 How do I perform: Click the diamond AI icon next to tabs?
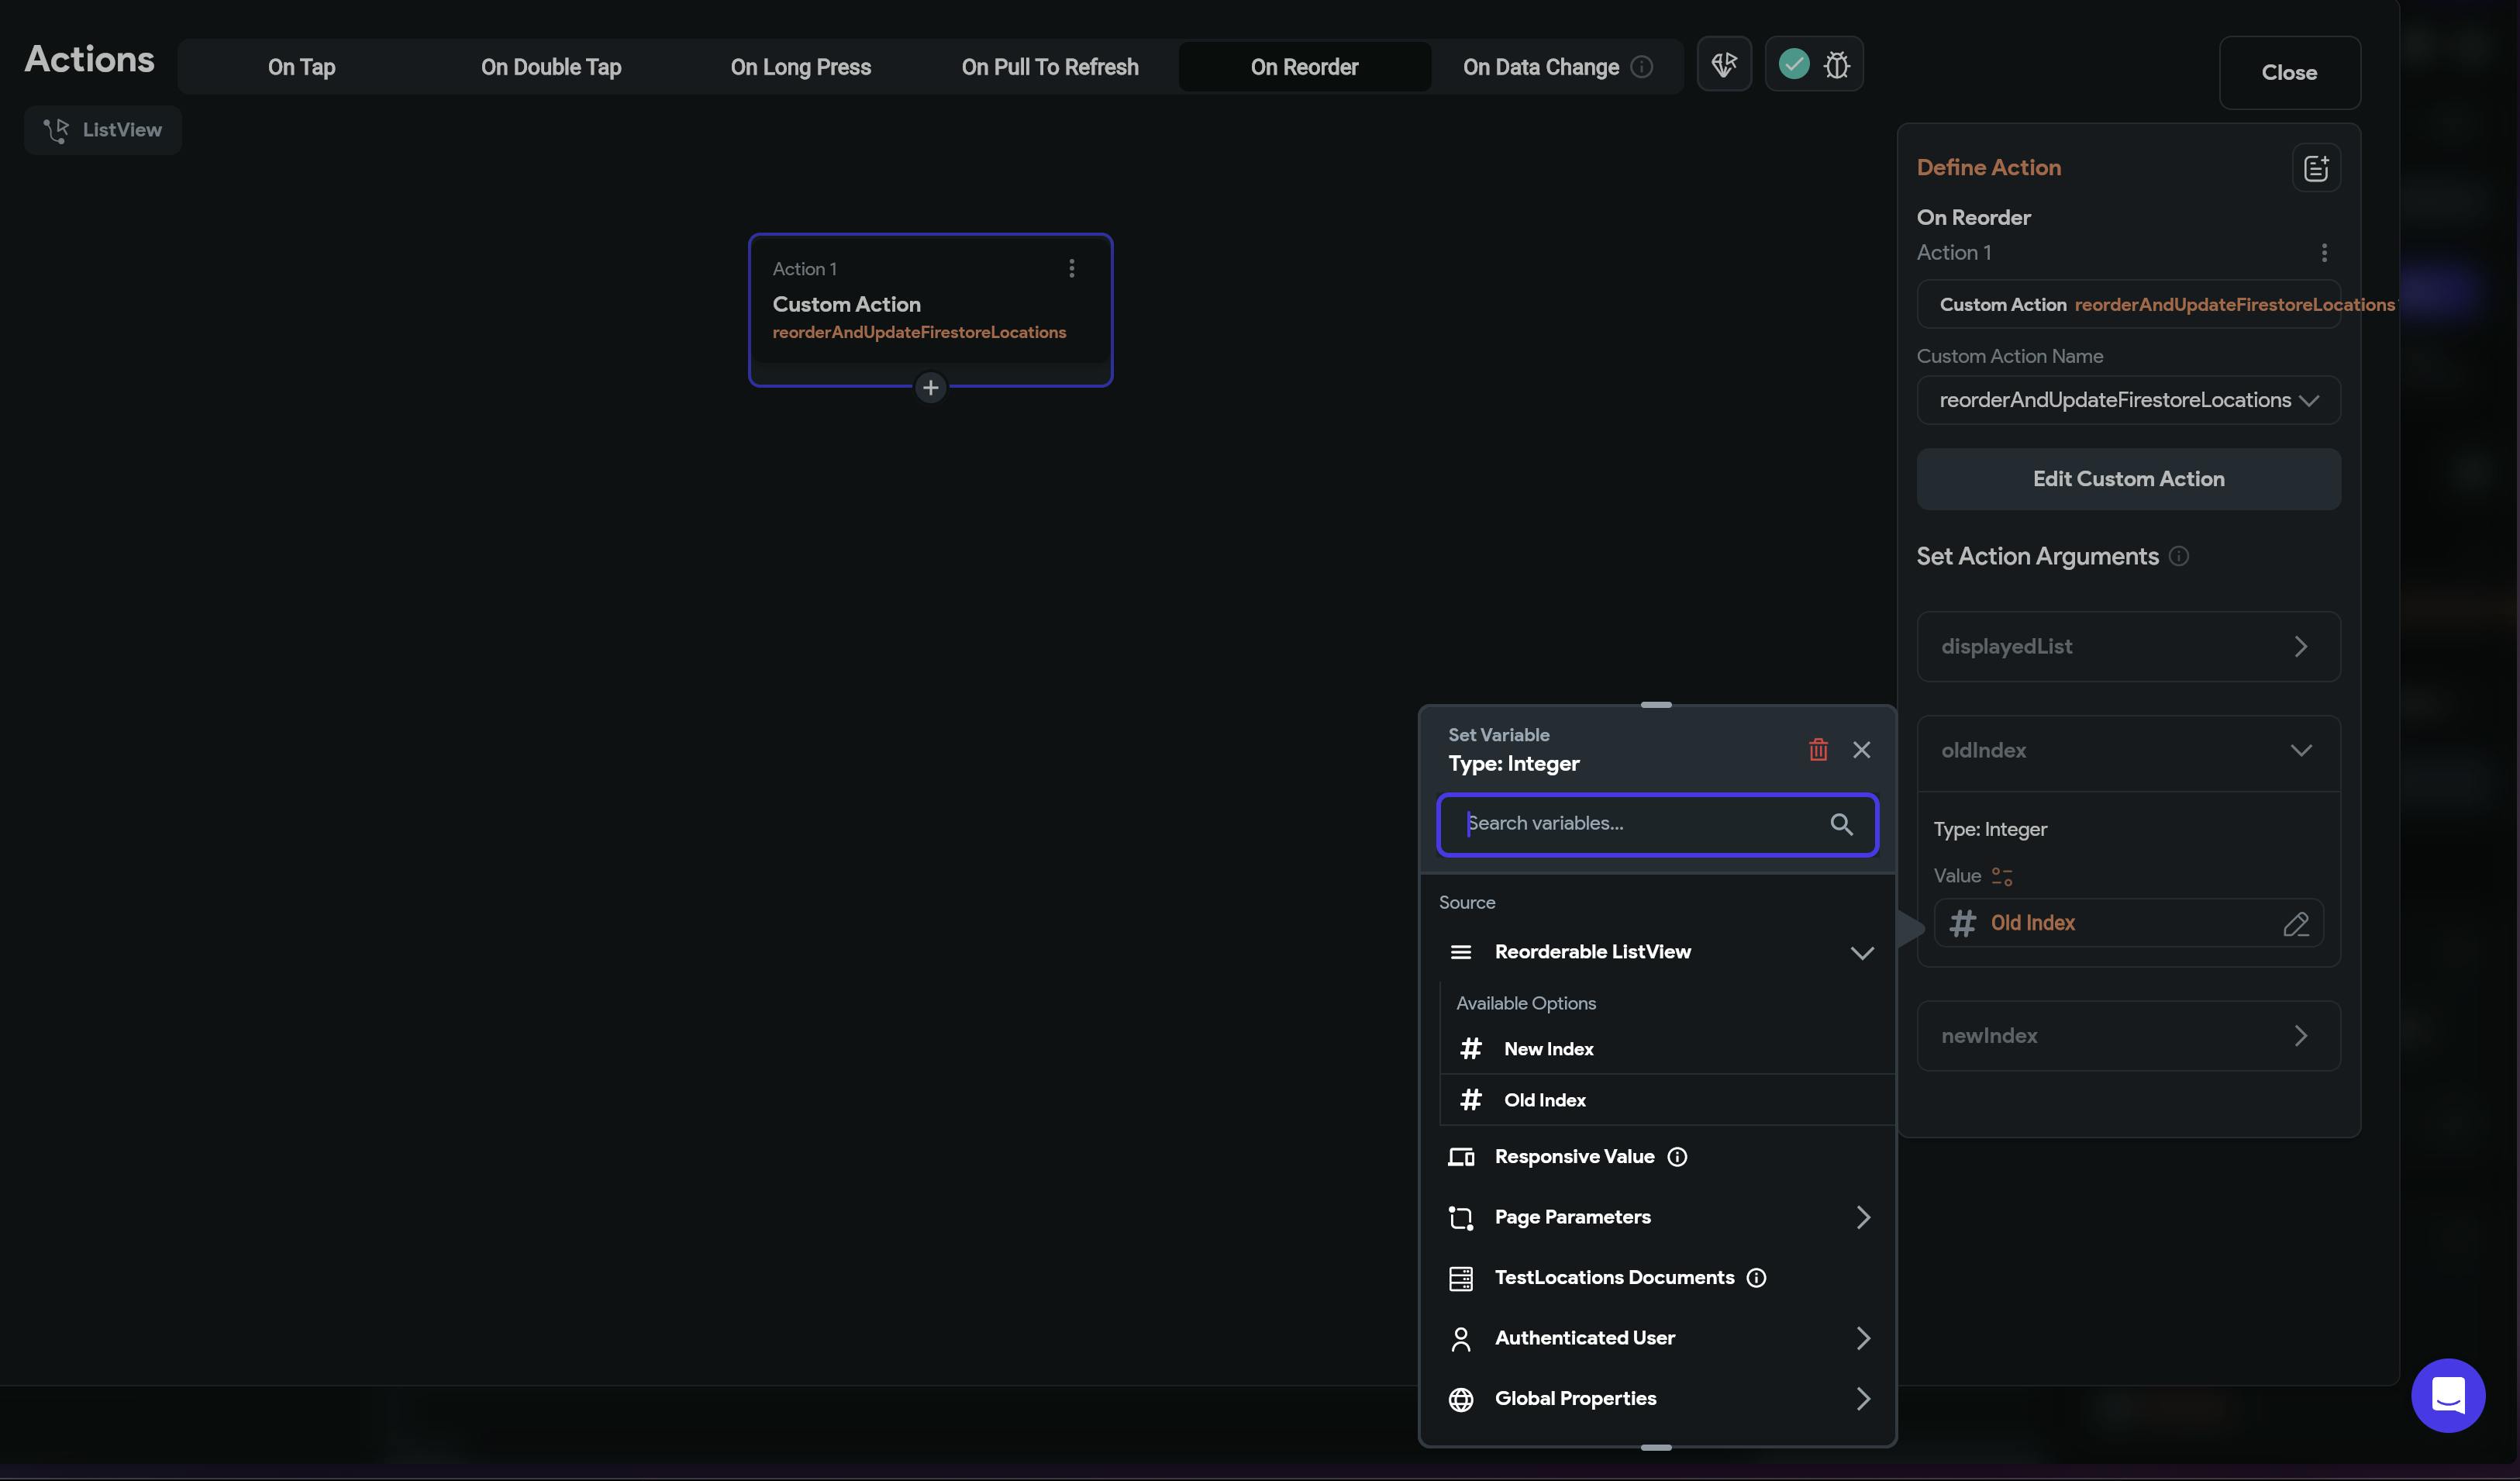coord(1724,65)
